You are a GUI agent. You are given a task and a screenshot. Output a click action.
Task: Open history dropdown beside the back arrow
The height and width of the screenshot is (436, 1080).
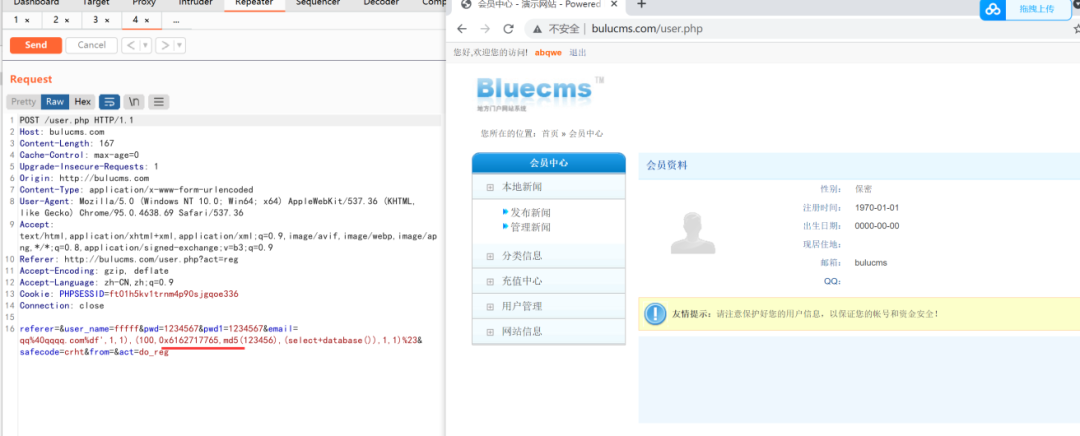point(145,45)
